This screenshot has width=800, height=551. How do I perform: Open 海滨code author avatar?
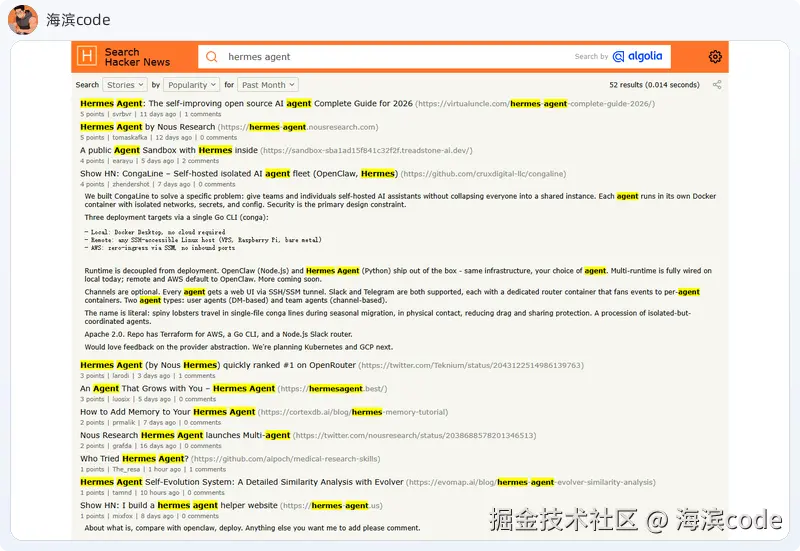click(23, 20)
